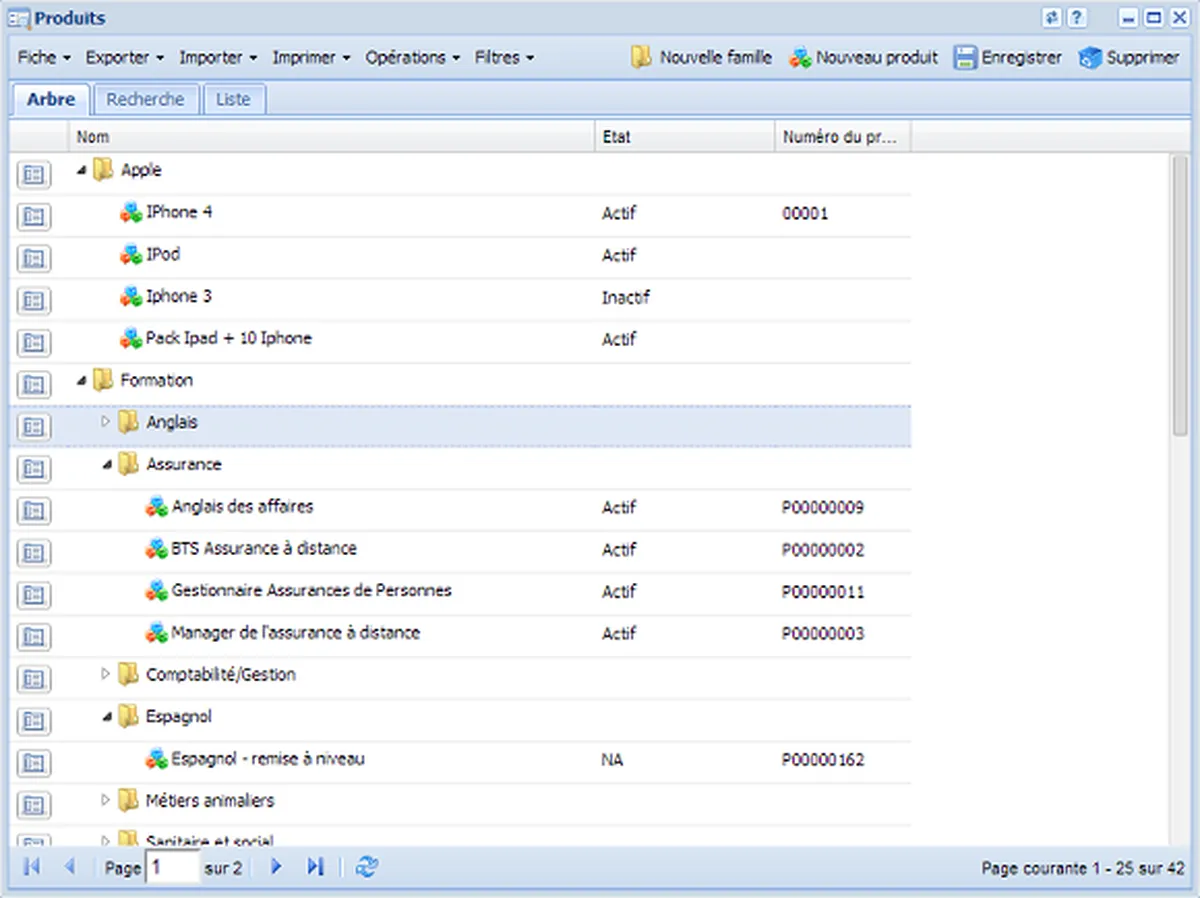
Task: Expand the Comptabilité/Gestion folder
Action: [106, 674]
